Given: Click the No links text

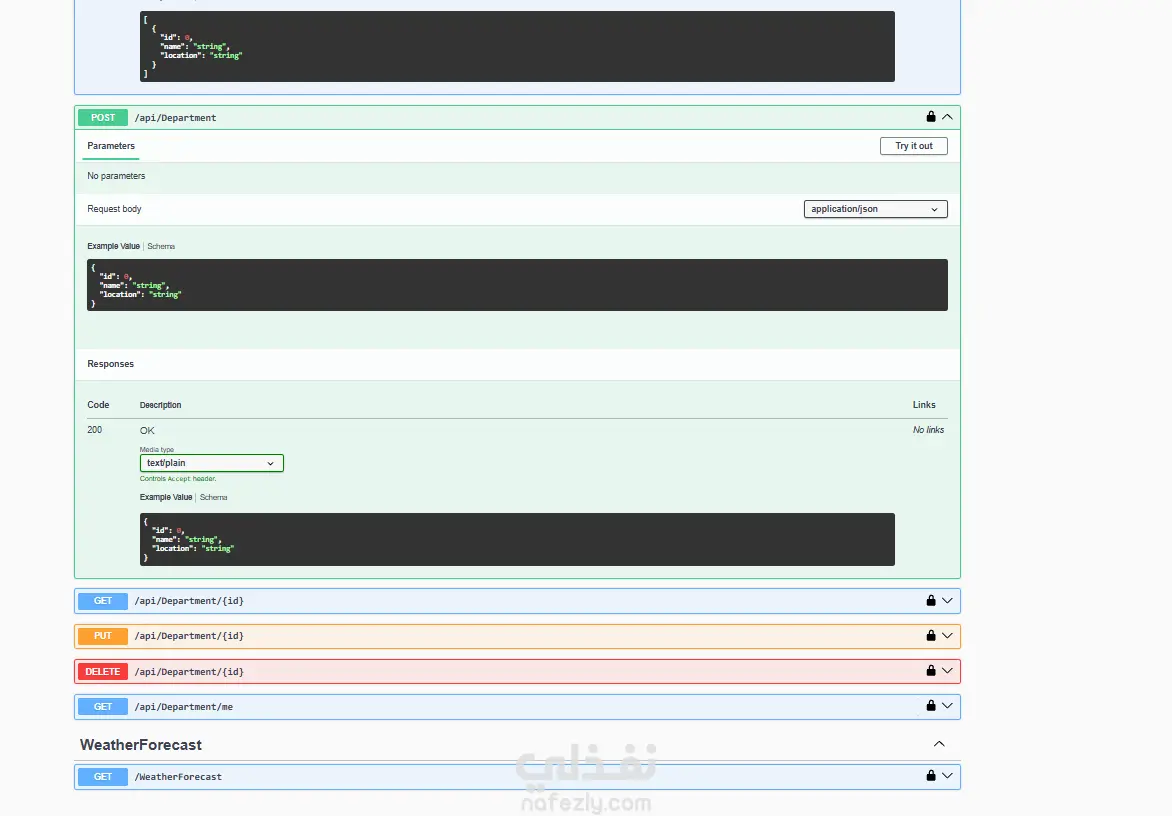Looking at the screenshot, I should (928, 430).
